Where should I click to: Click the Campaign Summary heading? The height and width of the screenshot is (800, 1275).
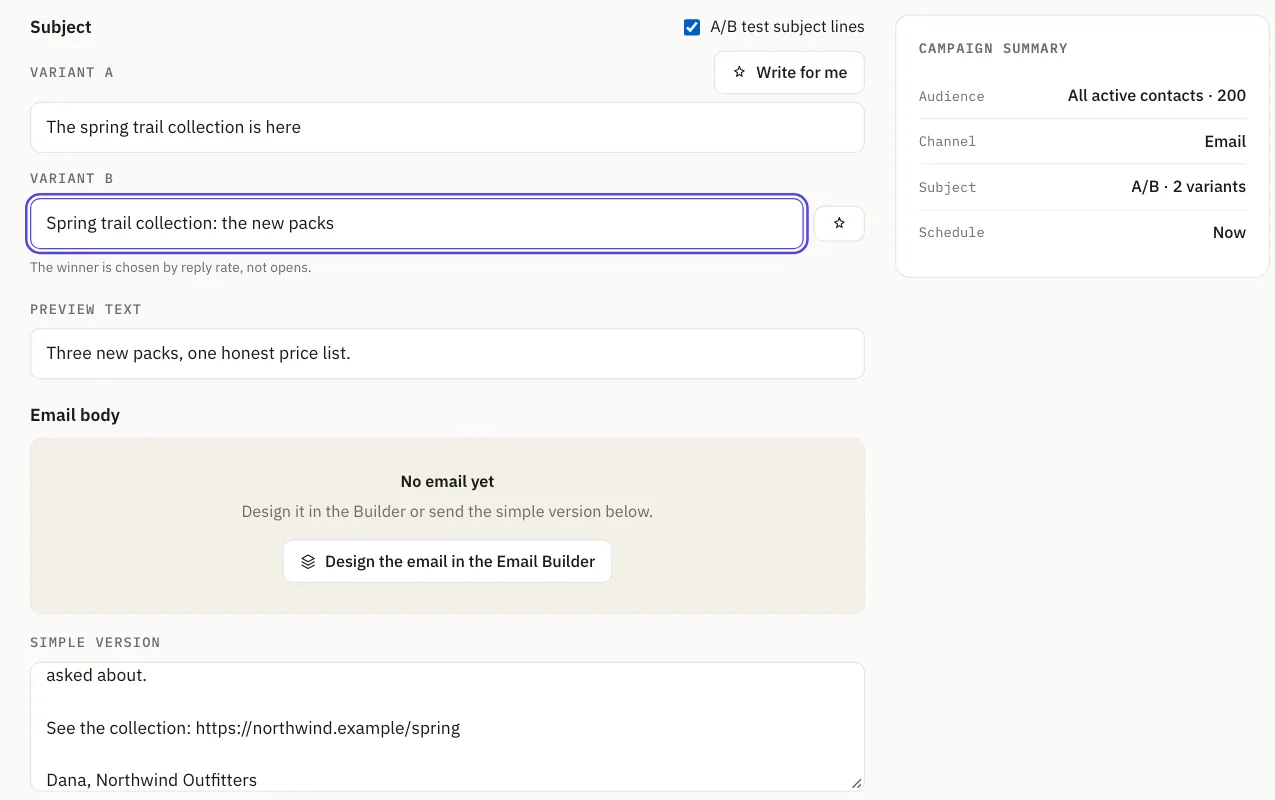(x=993, y=48)
